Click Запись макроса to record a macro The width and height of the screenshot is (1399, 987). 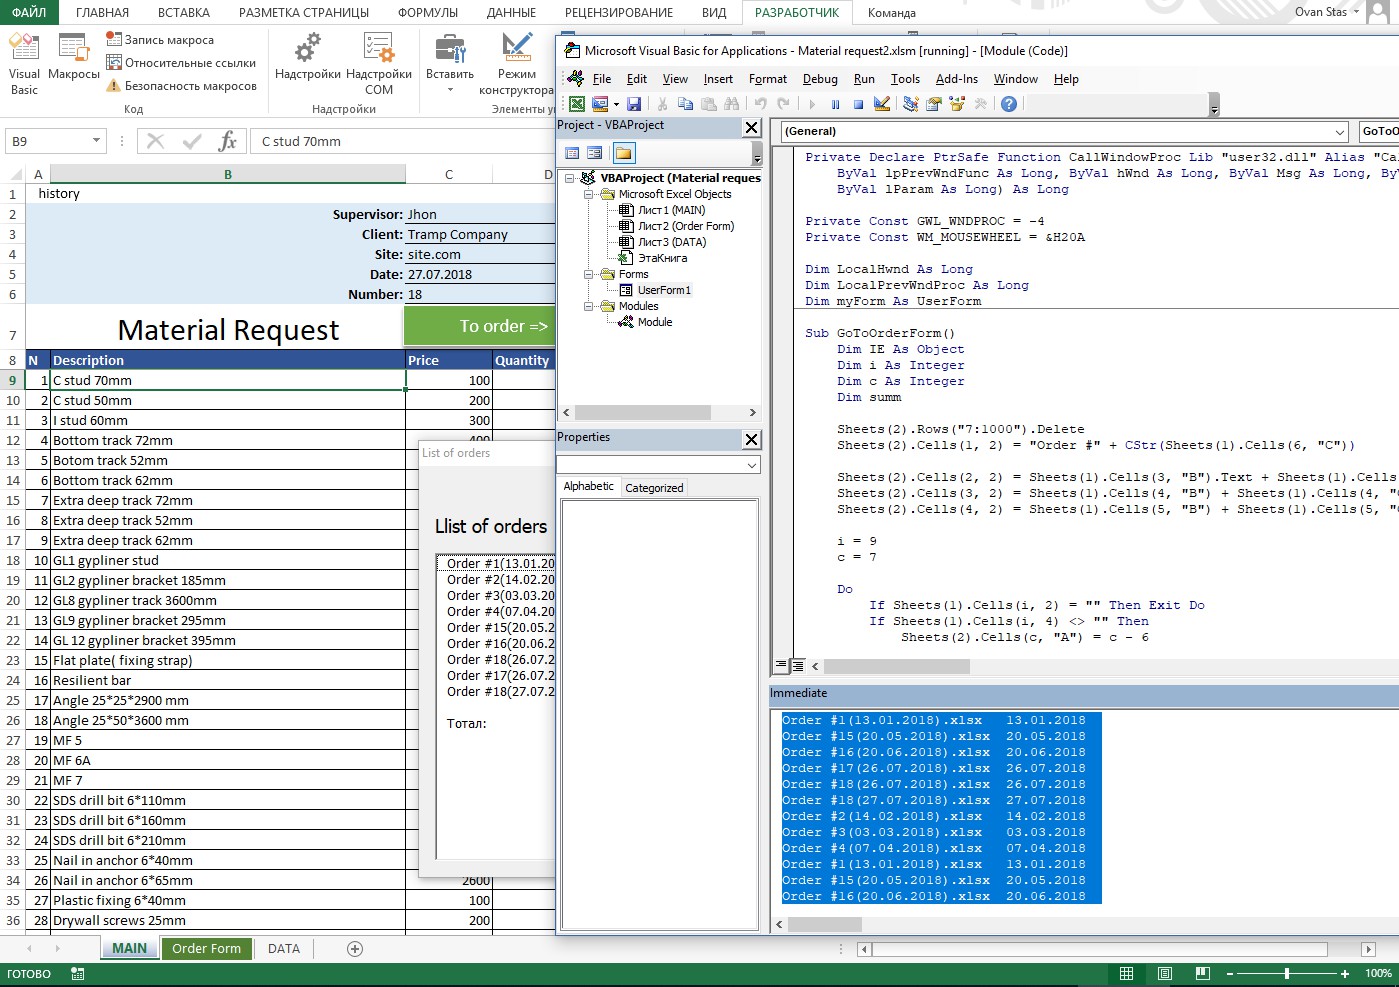click(160, 40)
